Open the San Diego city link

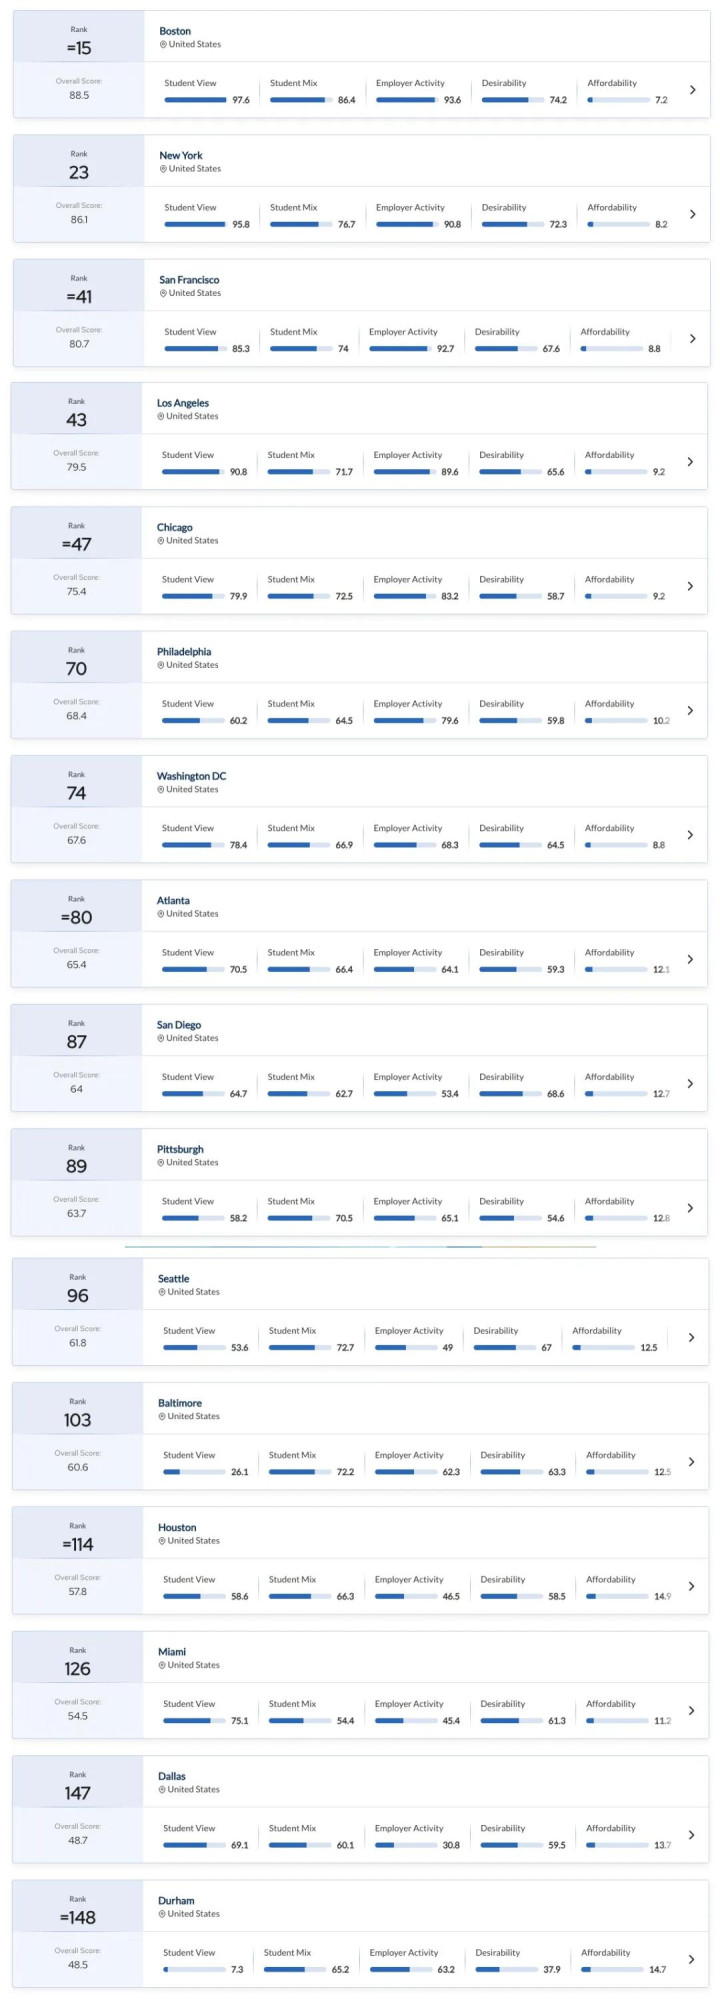pos(179,1025)
